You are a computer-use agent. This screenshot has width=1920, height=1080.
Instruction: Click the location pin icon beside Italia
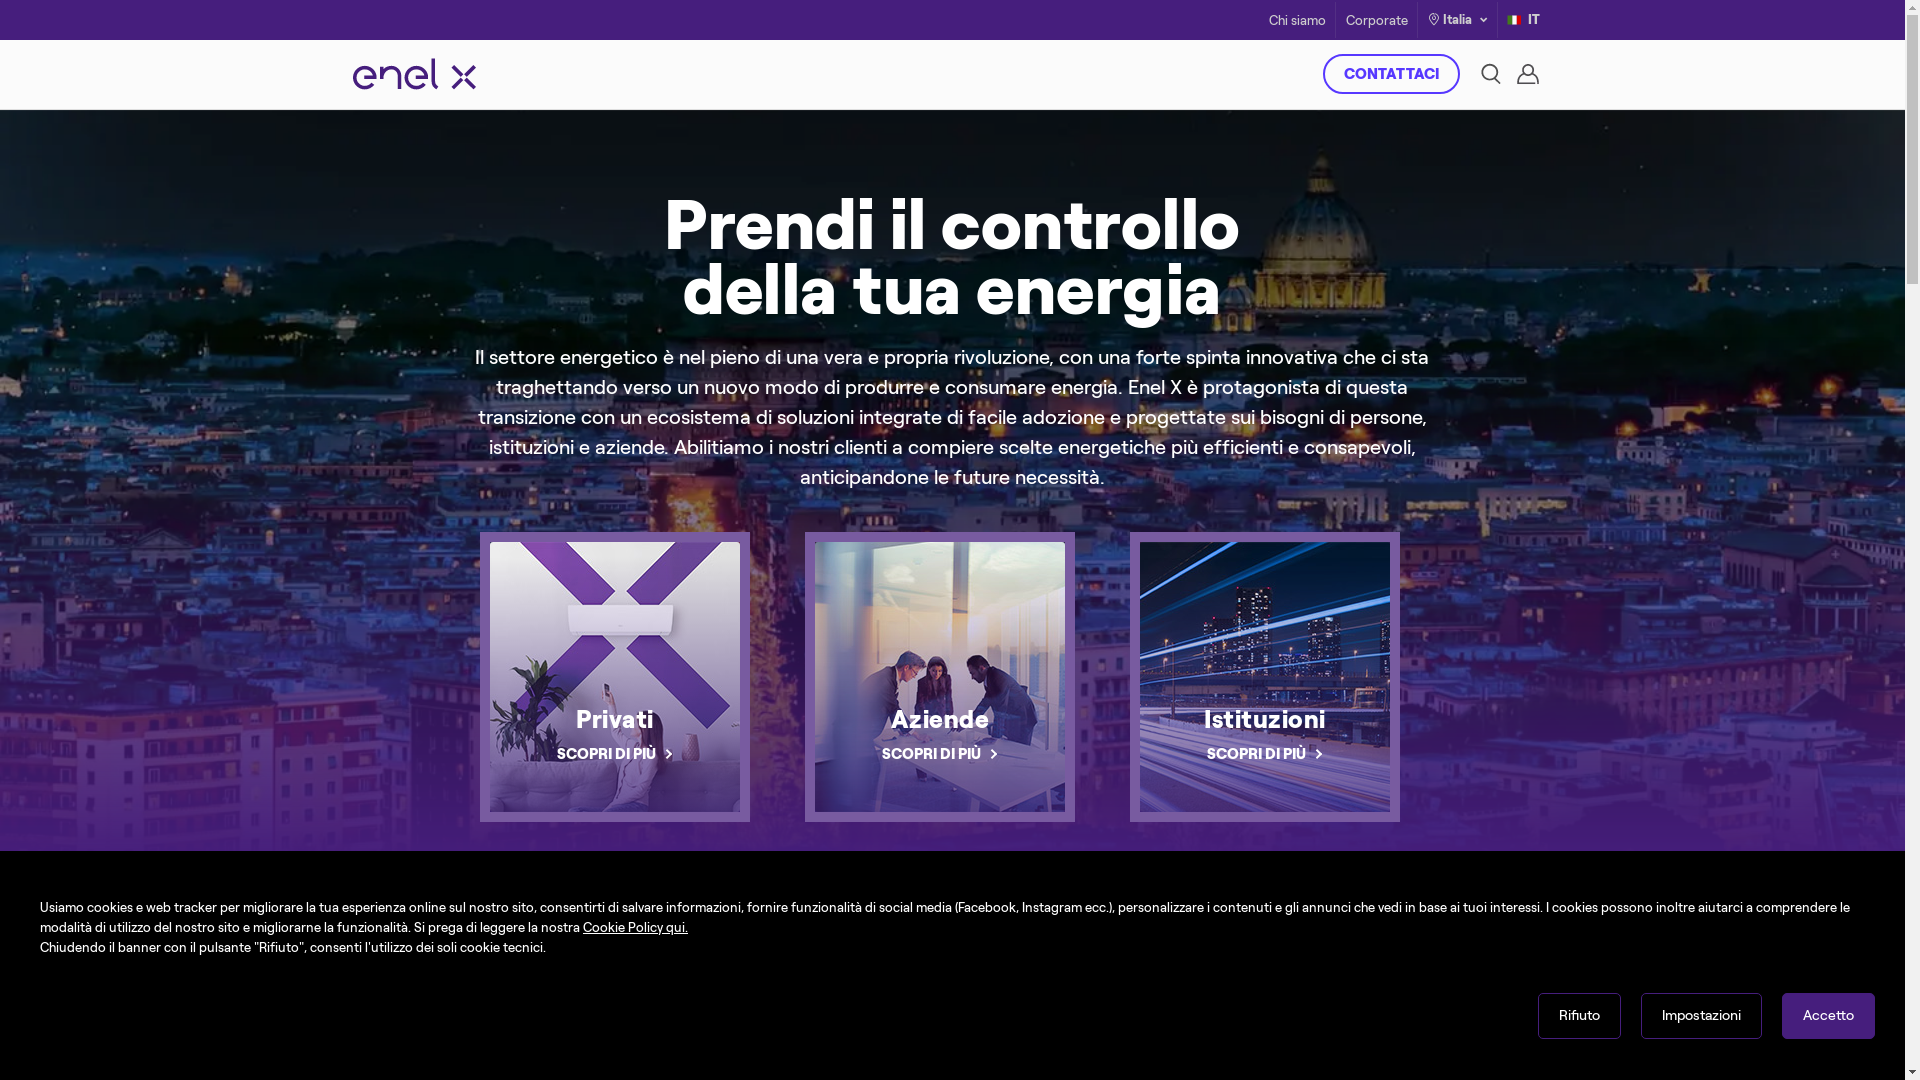pos(1434,20)
